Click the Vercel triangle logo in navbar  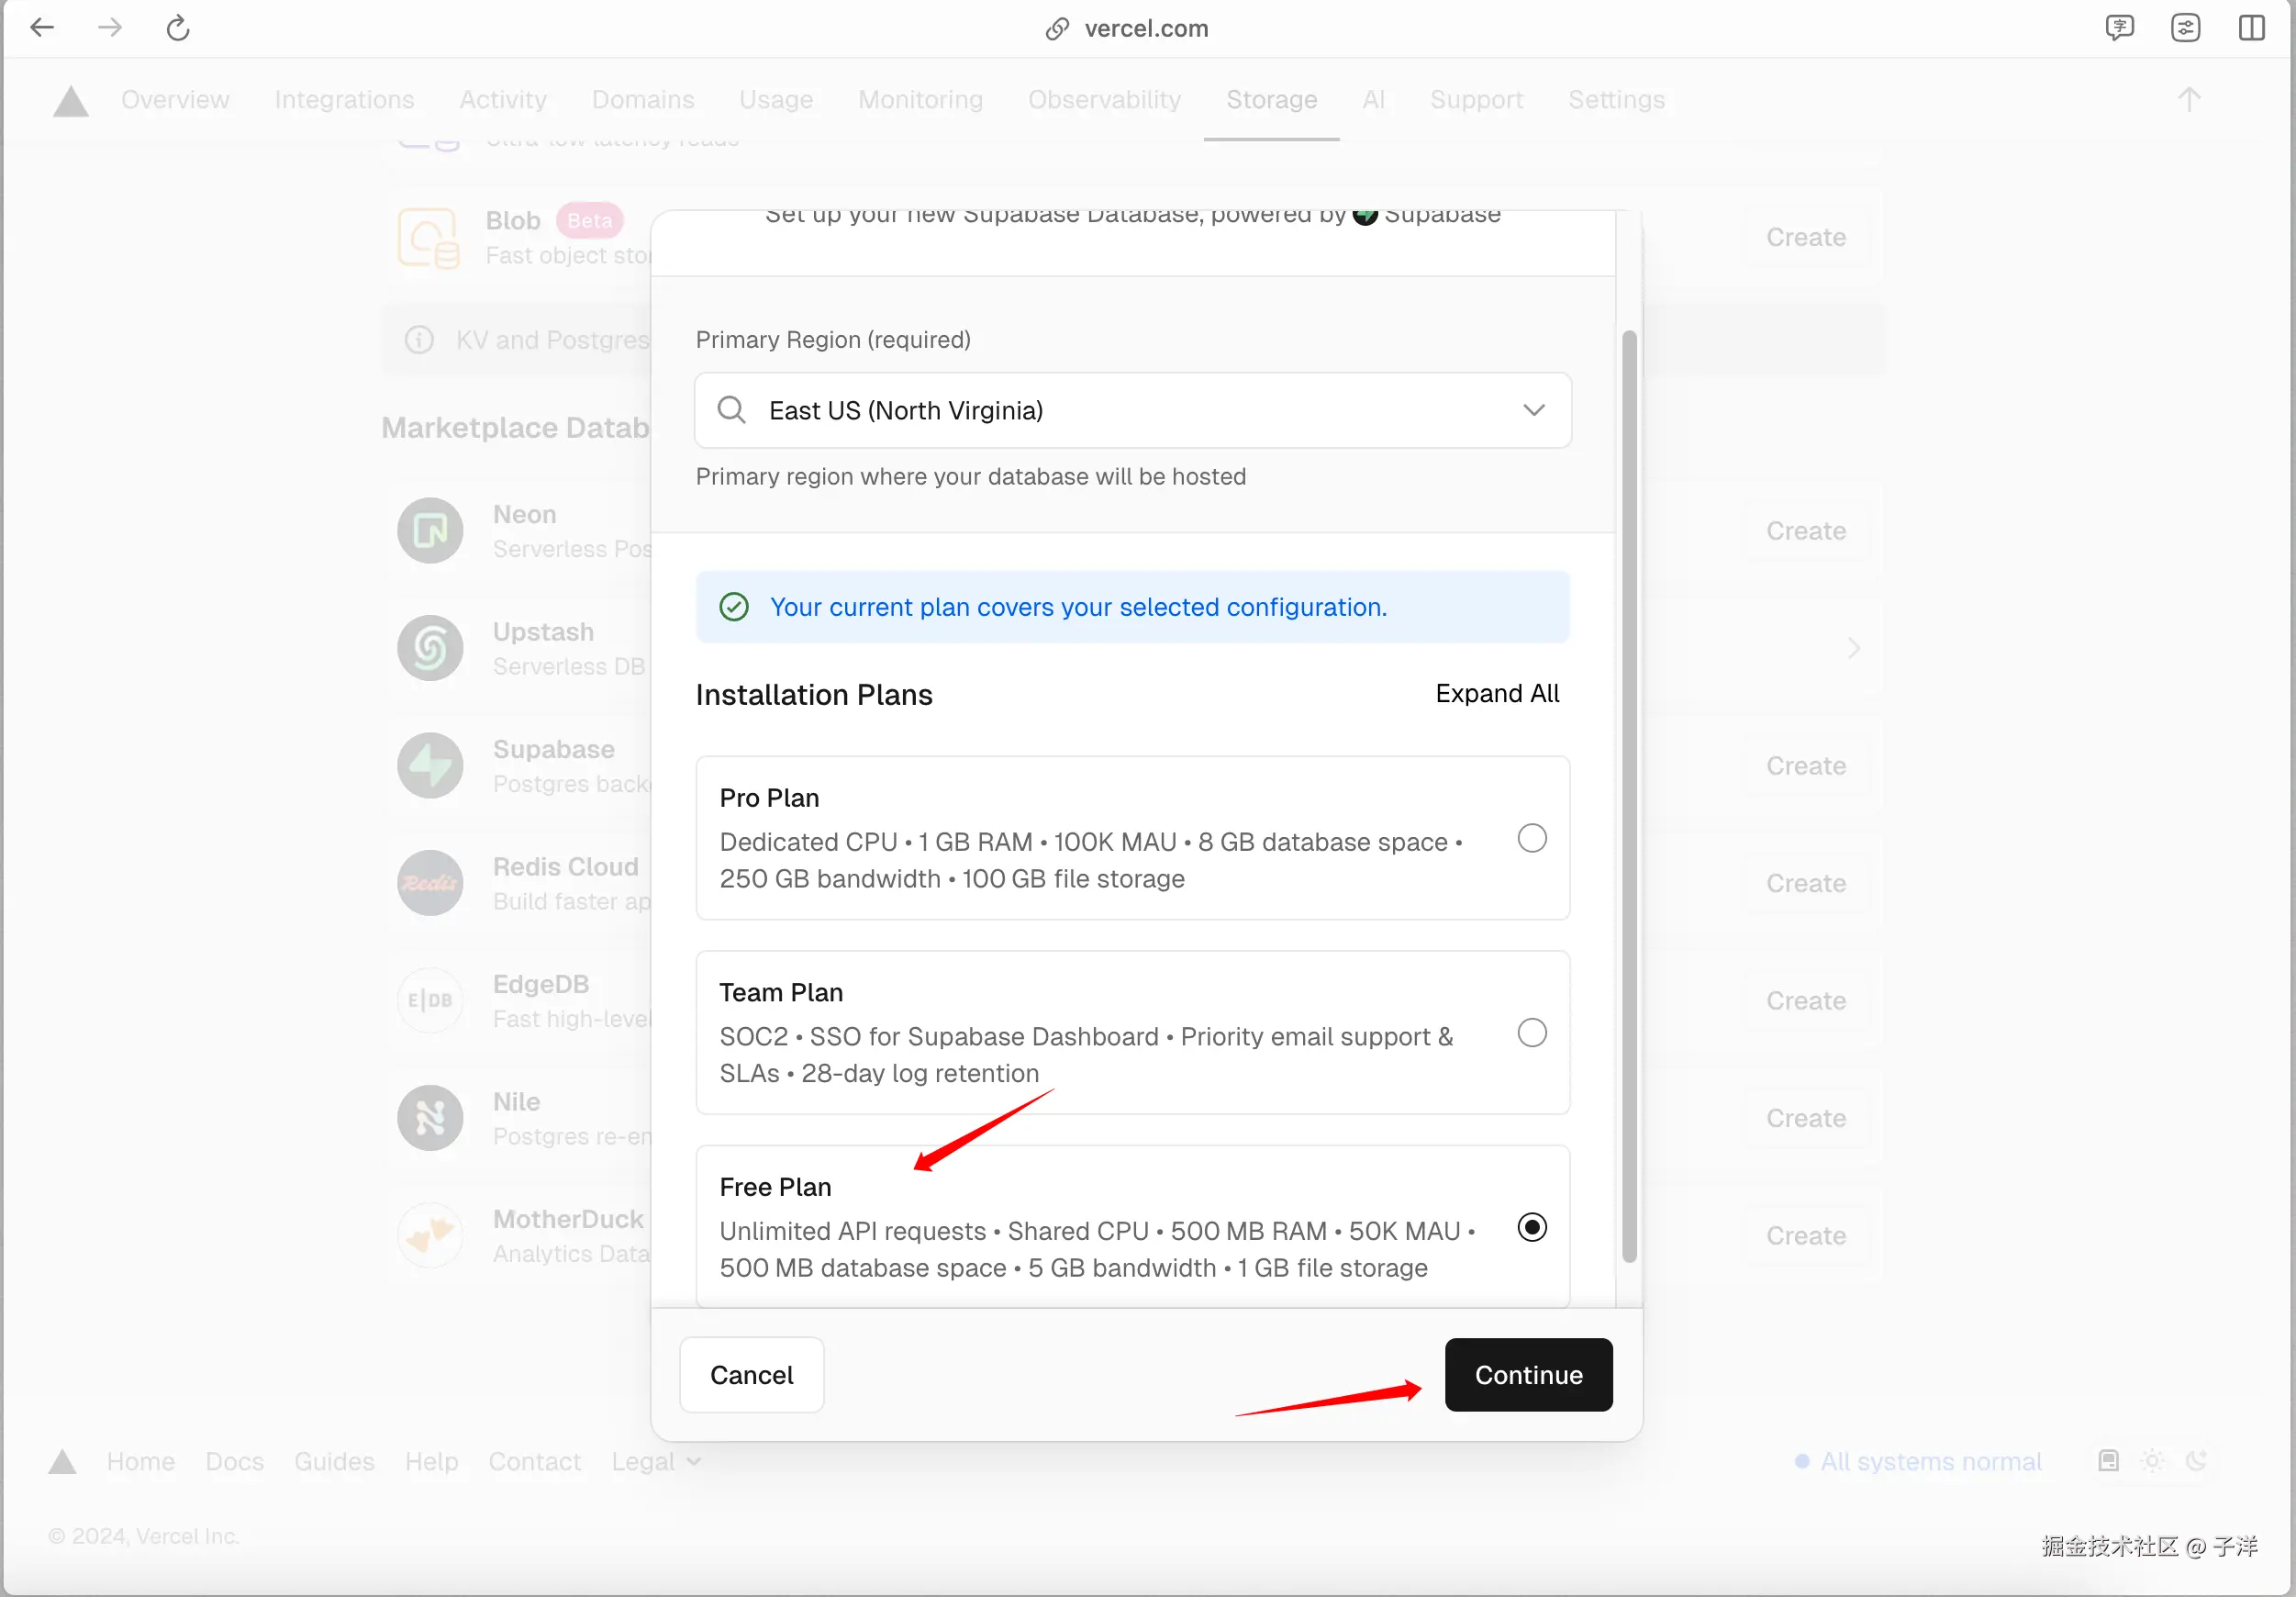pos(70,101)
